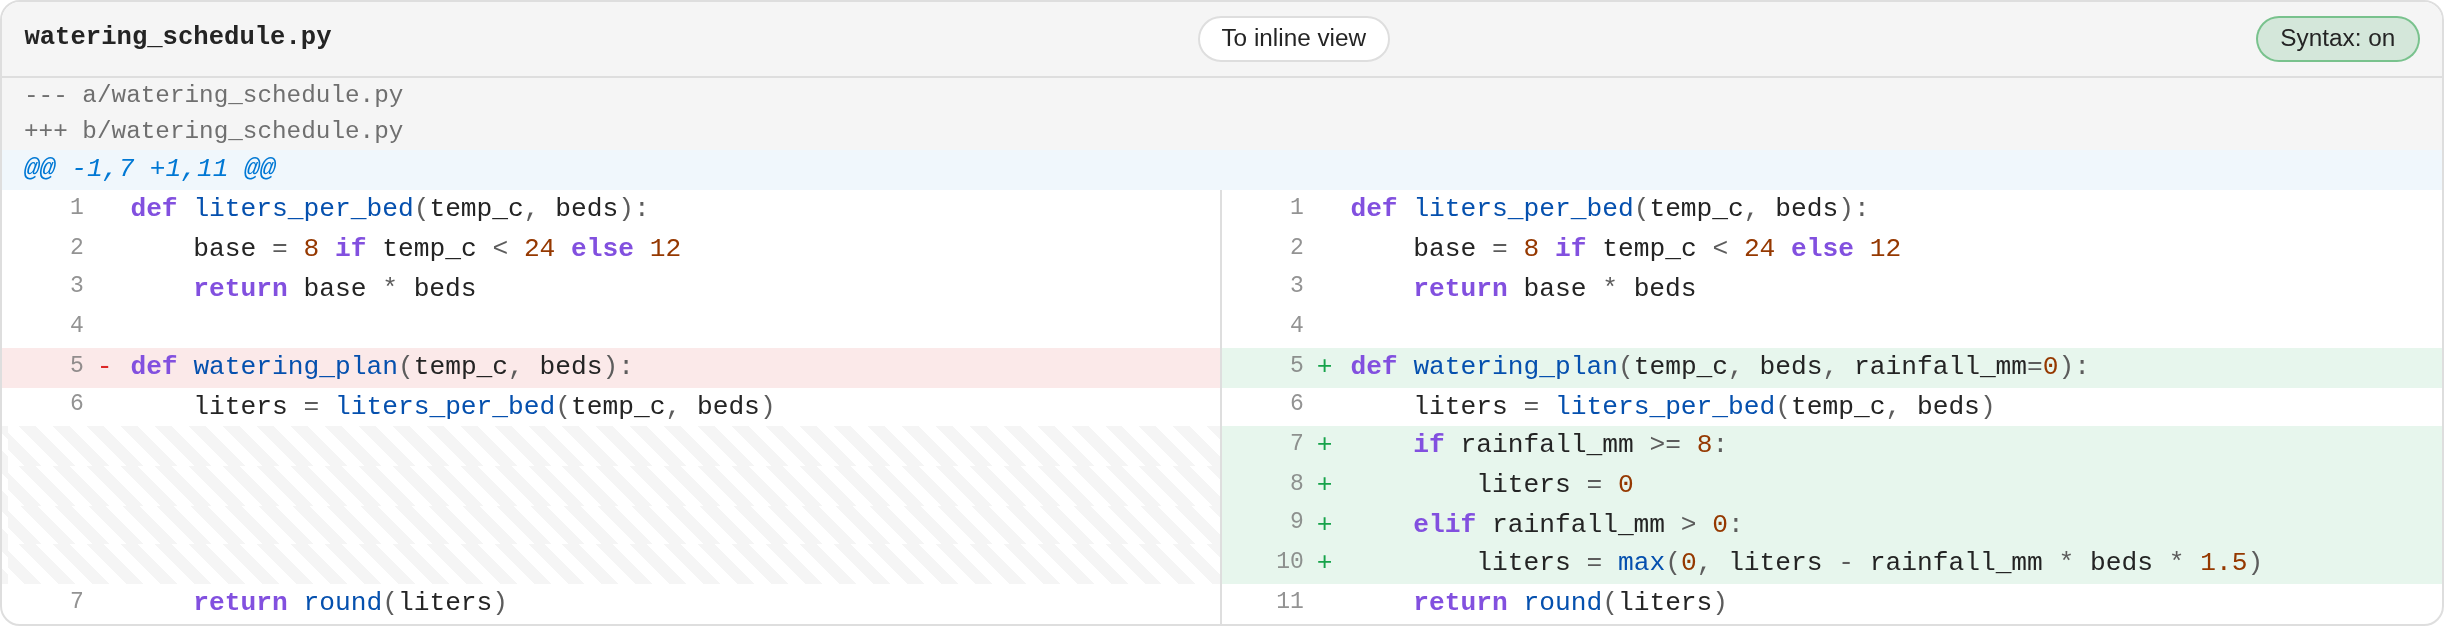This screenshot has height=640, width=2444.
Task: Click the plus marker on right line 9
Action: (x=1324, y=524)
